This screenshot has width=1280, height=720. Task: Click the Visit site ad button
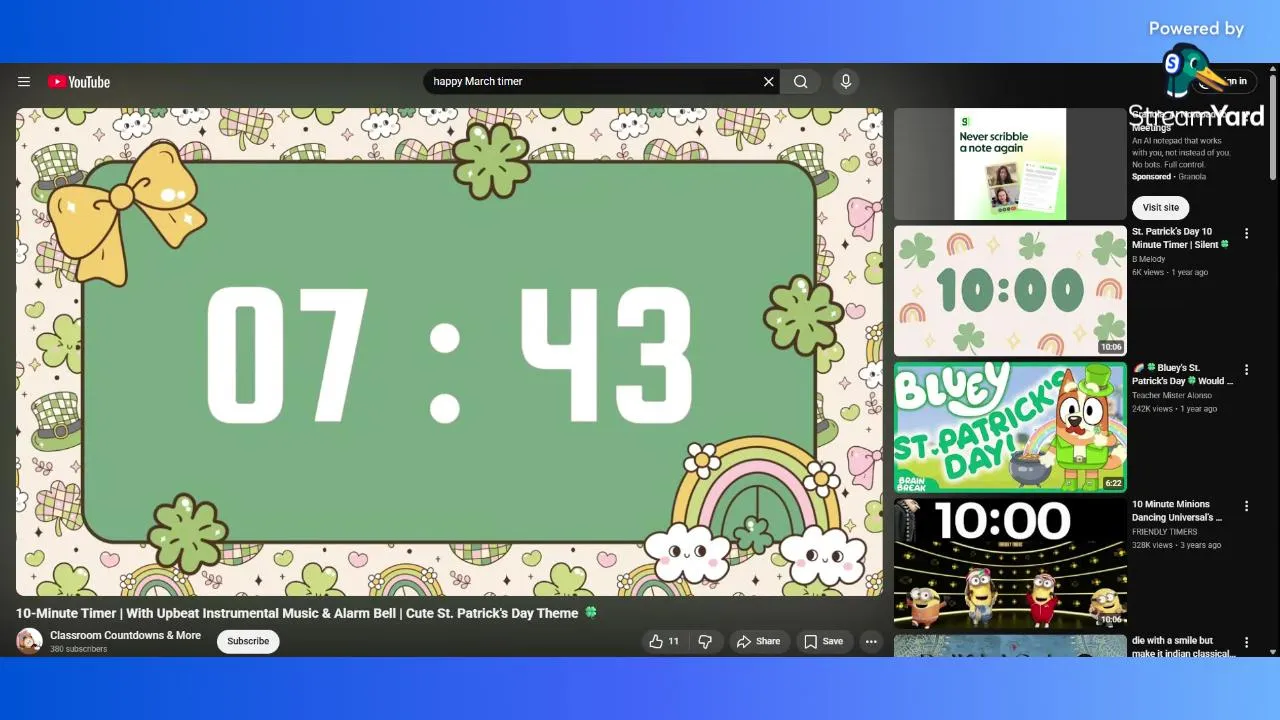coord(1160,207)
